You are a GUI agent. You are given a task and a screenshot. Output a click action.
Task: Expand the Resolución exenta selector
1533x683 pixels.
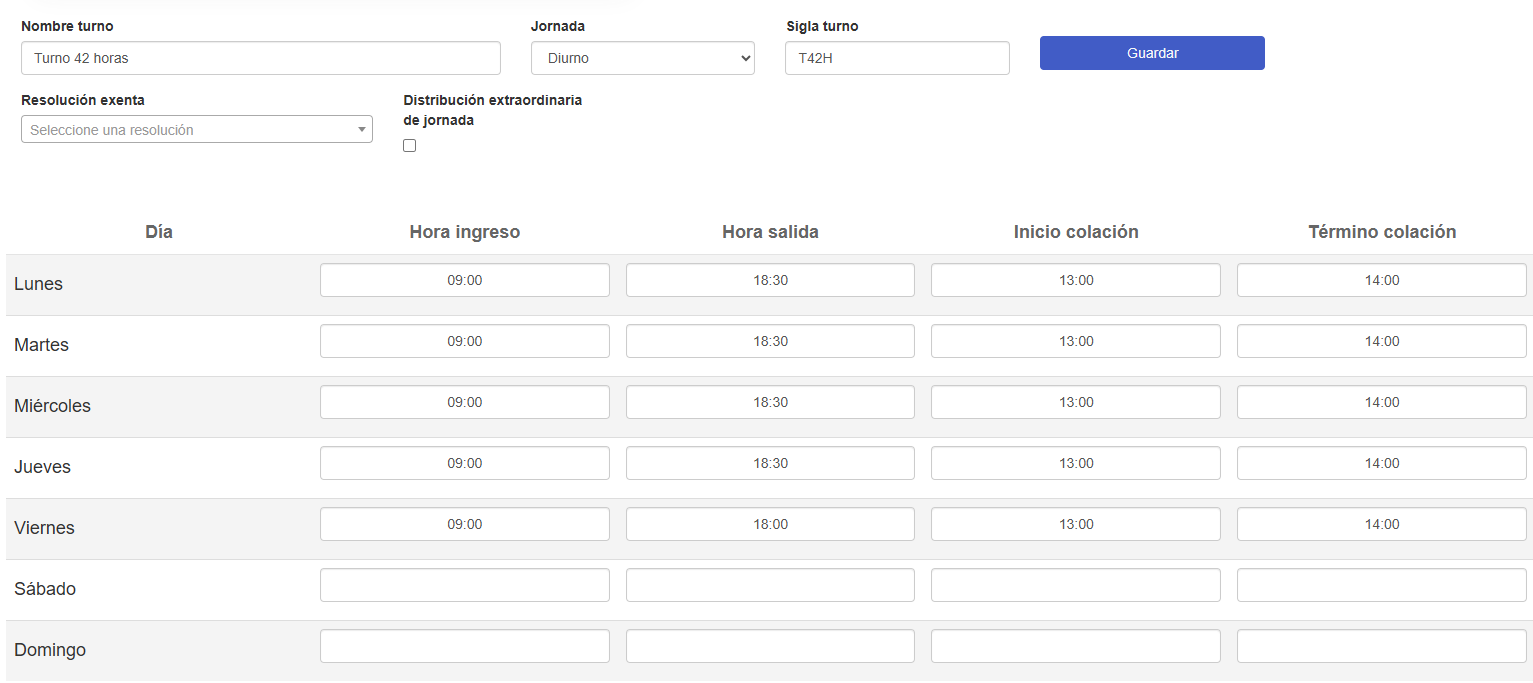point(196,130)
